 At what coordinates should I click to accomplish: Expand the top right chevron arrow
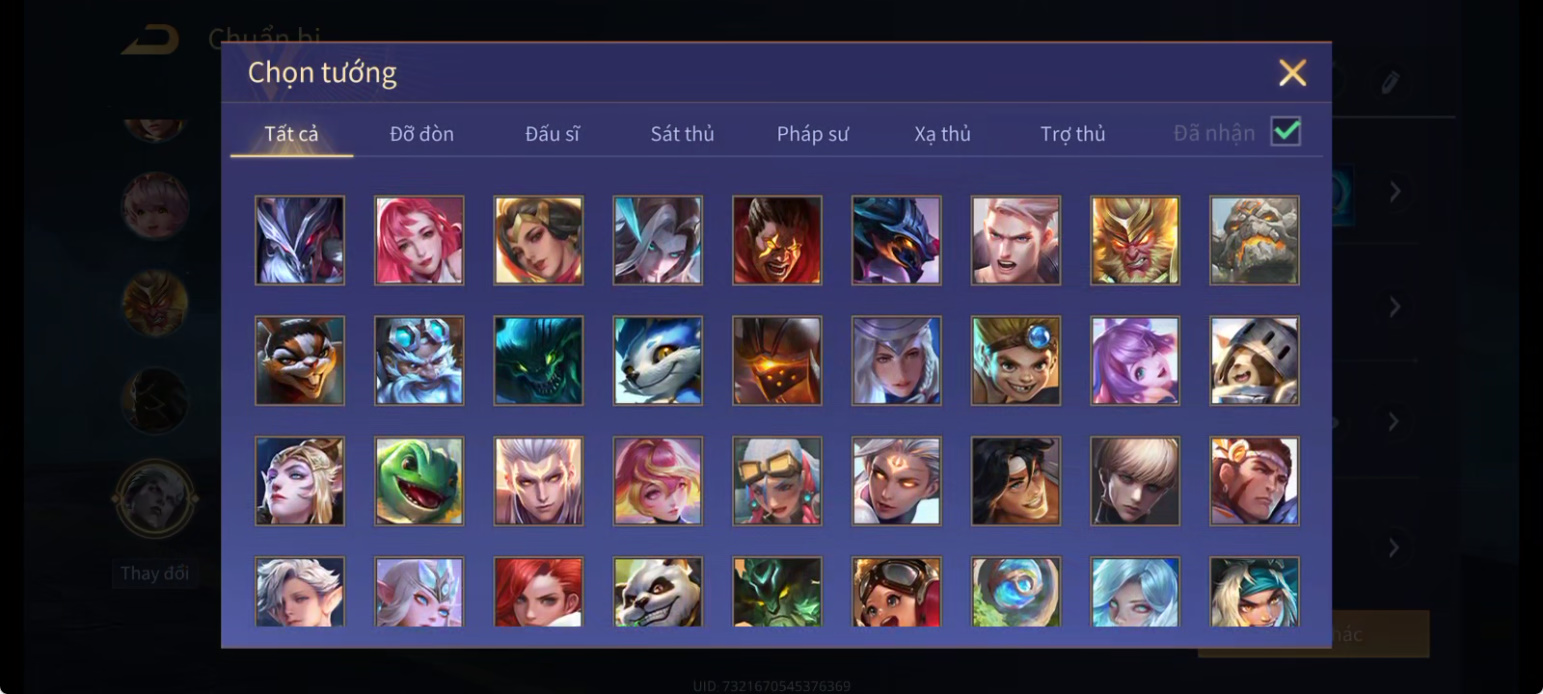click(1395, 191)
